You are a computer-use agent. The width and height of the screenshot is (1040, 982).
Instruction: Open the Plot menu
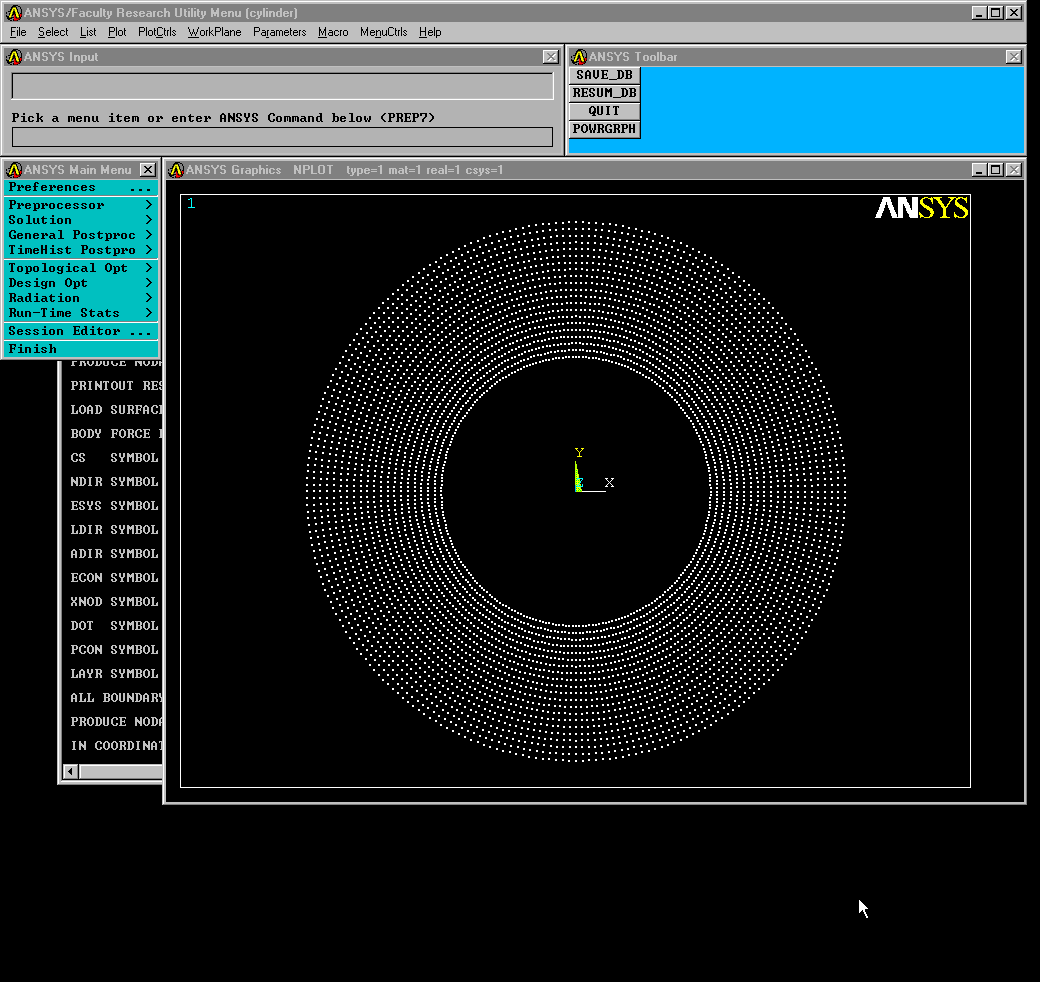pos(117,32)
